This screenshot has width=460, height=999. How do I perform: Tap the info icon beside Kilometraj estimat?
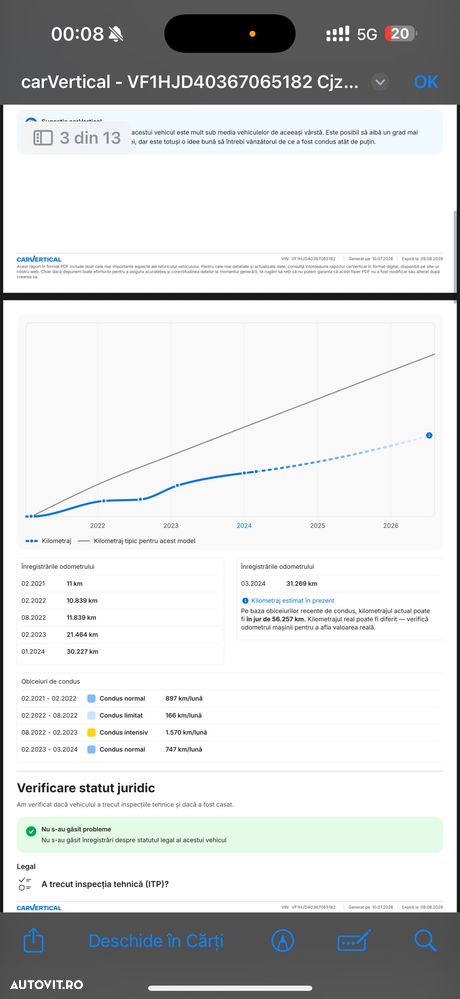(245, 601)
